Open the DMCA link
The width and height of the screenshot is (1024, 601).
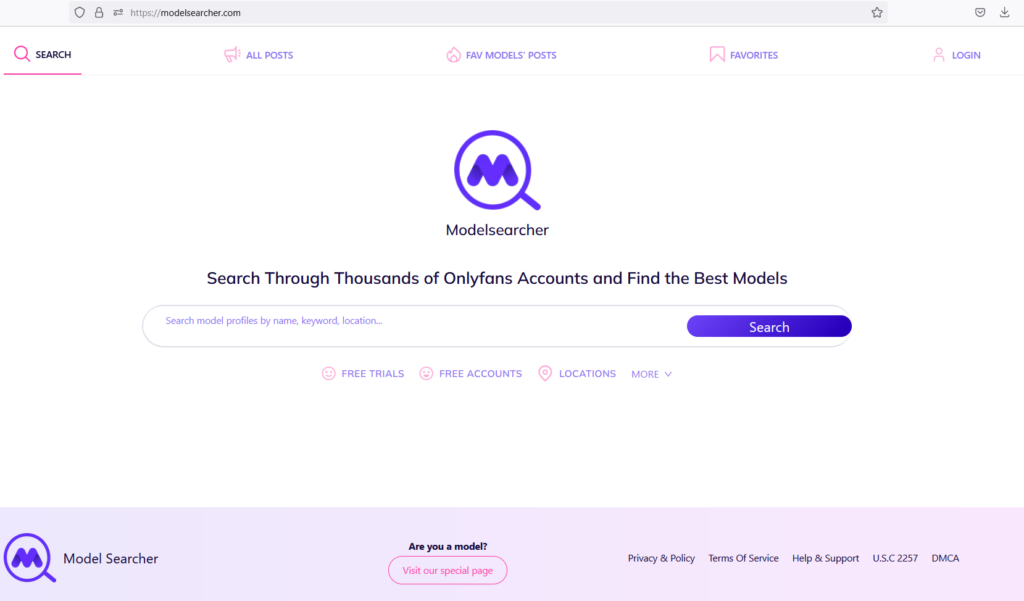coord(945,558)
